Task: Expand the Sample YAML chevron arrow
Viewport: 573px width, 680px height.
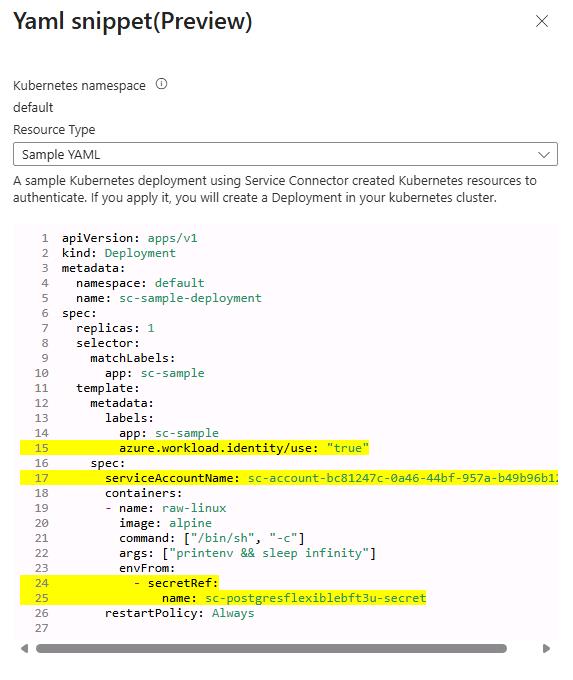Action: click(x=544, y=154)
